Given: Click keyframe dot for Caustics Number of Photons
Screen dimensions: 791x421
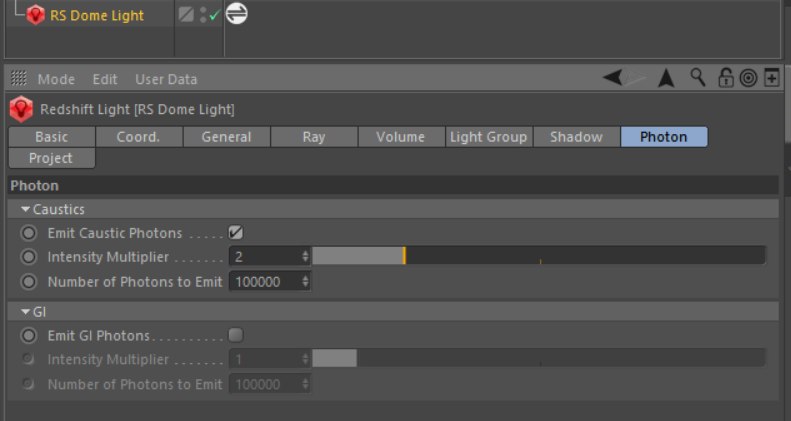Looking at the screenshot, I should [x=29, y=281].
